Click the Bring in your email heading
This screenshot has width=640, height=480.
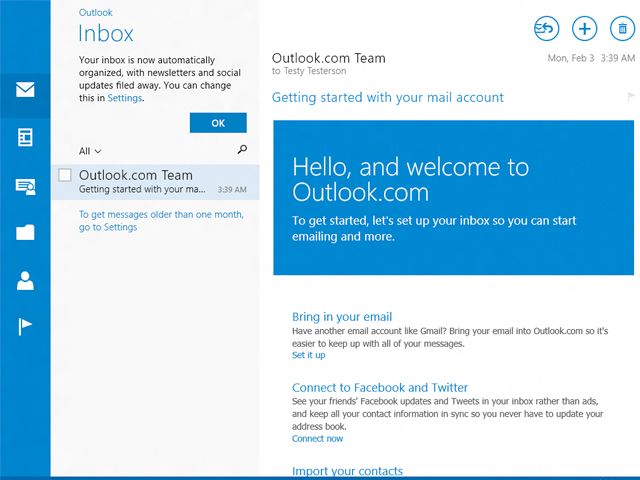point(342,317)
